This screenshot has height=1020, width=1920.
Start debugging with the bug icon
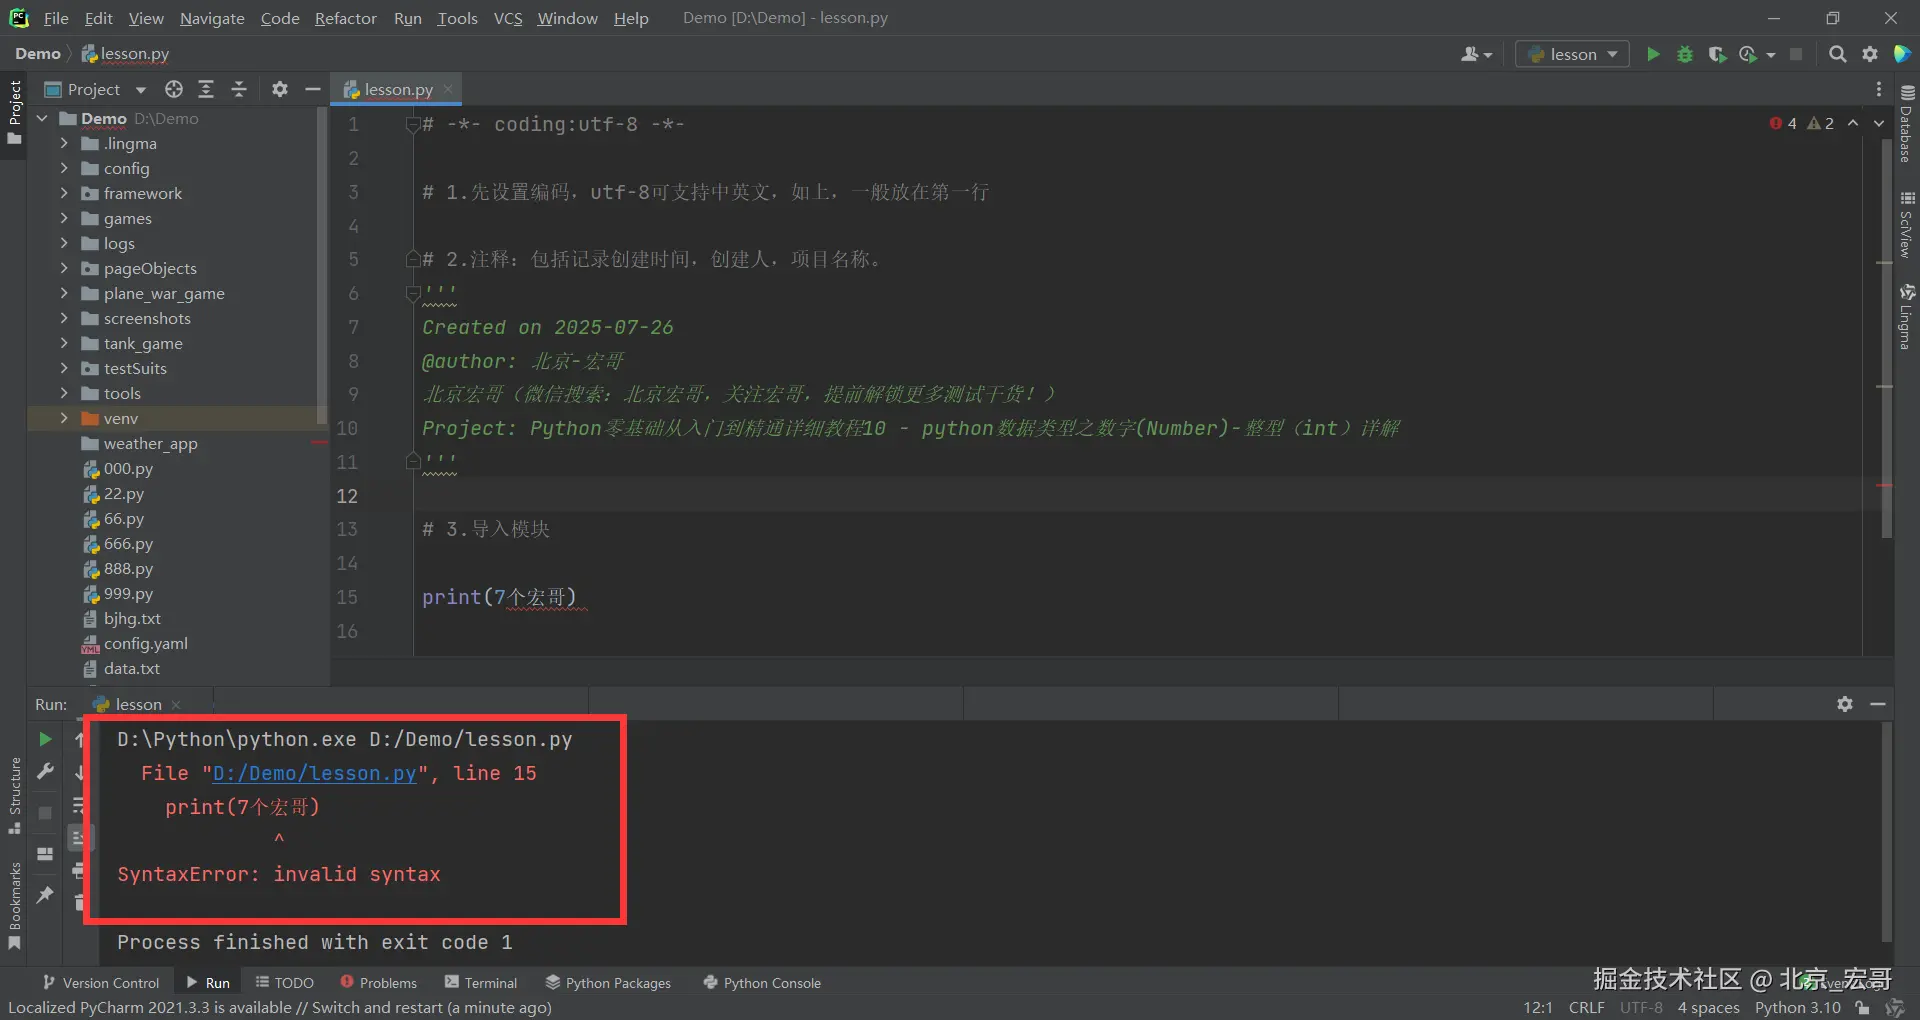[x=1685, y=54]
